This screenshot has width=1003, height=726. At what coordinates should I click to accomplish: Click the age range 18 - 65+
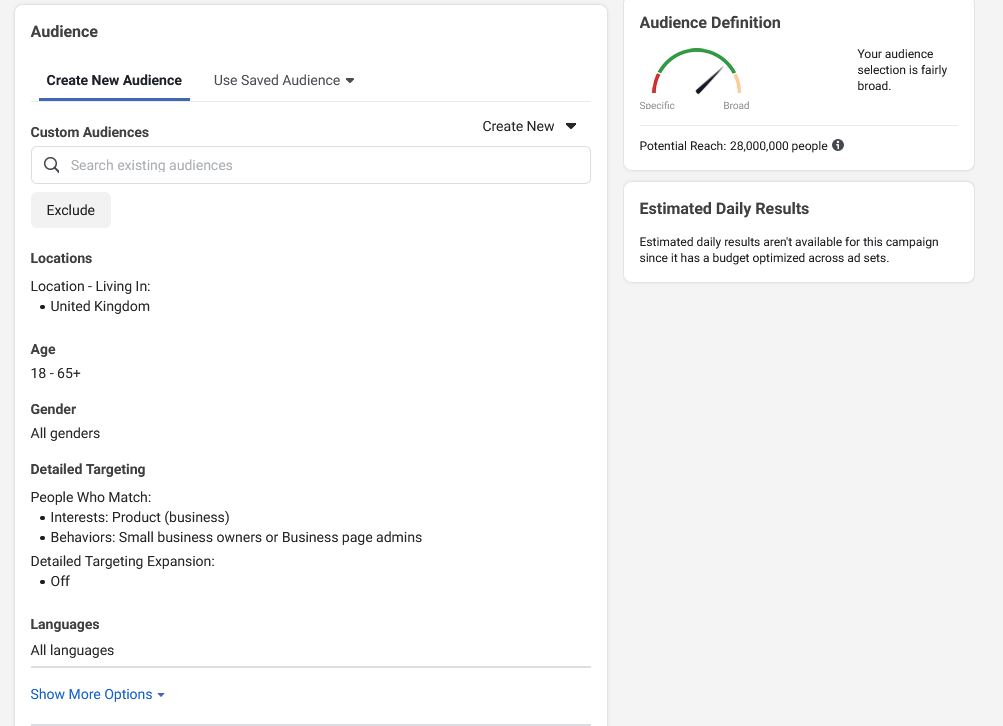[56, 373]
